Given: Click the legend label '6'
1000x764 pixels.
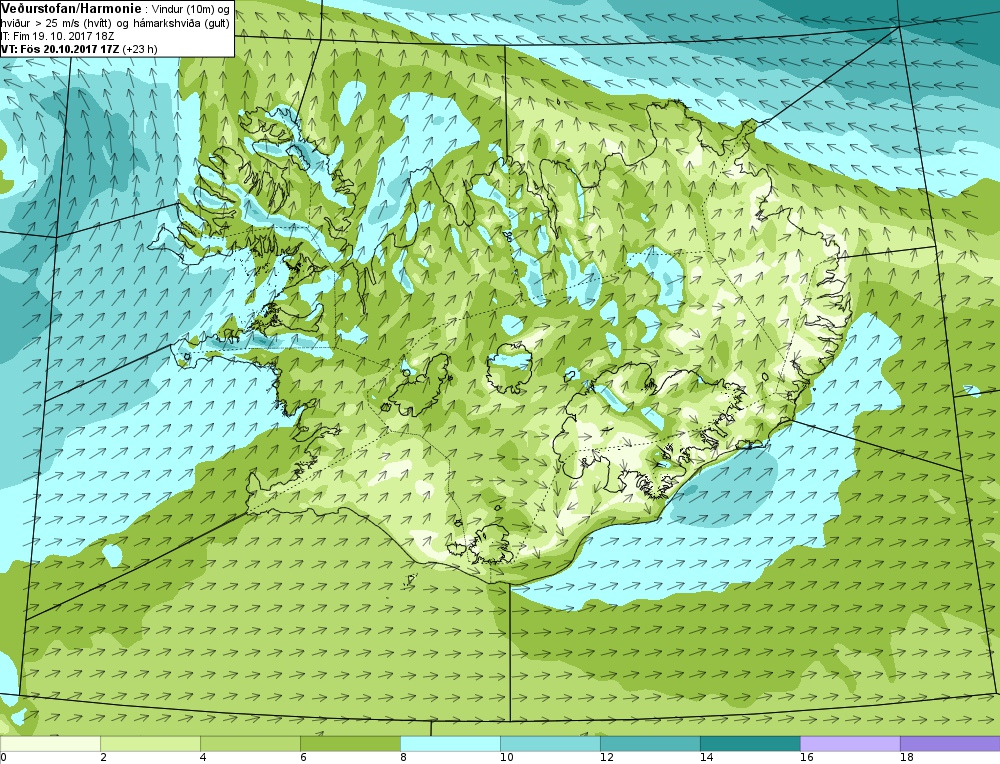Looking at the screenshot, I should (x=303, y=758).
